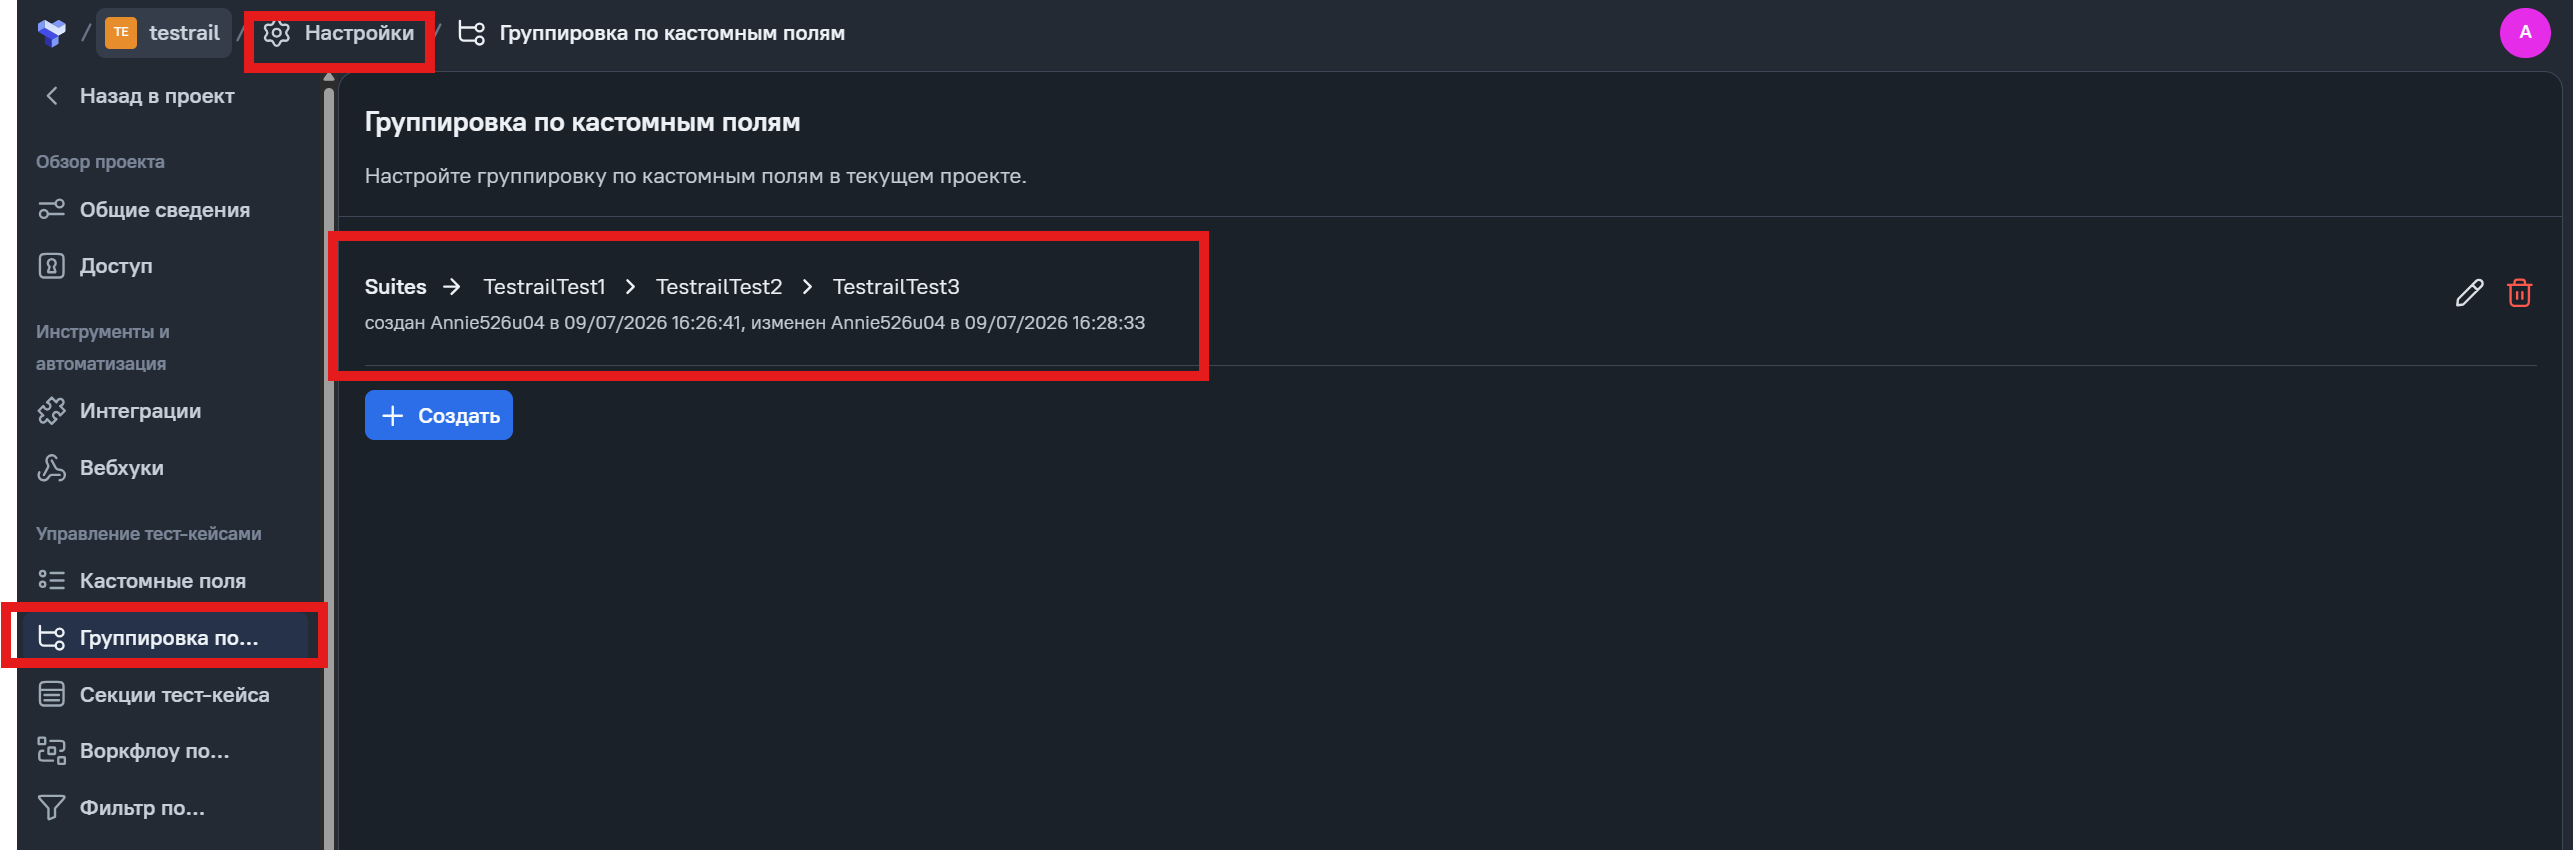The width and height of the screenshot is (2573, 850).
Task: Click the Доступ lock icon
Action: tap(51, 266)
